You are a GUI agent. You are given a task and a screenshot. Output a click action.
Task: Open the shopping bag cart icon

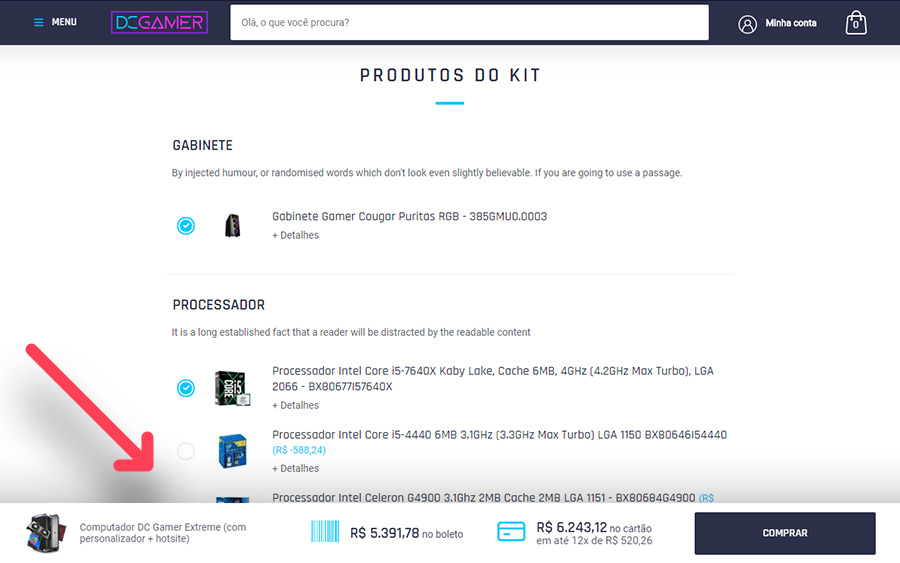tap(855, 23)
